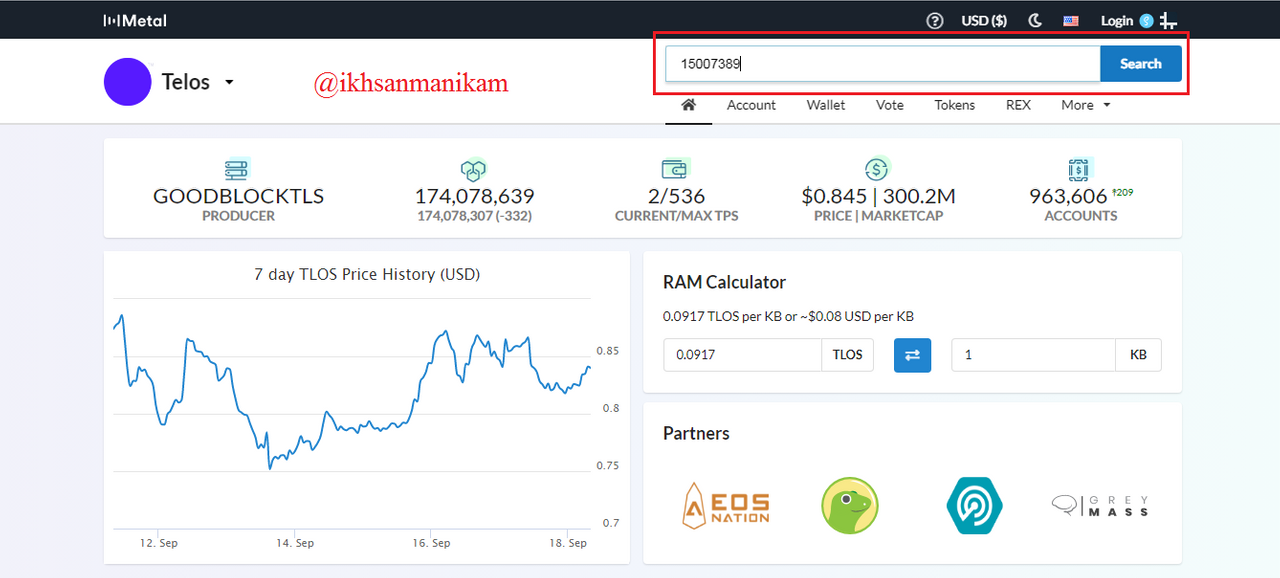Viewport: 1280px width, 578px height.
Task: Click the 14. Sep date axis label
Action: click(x=293, y=543)
